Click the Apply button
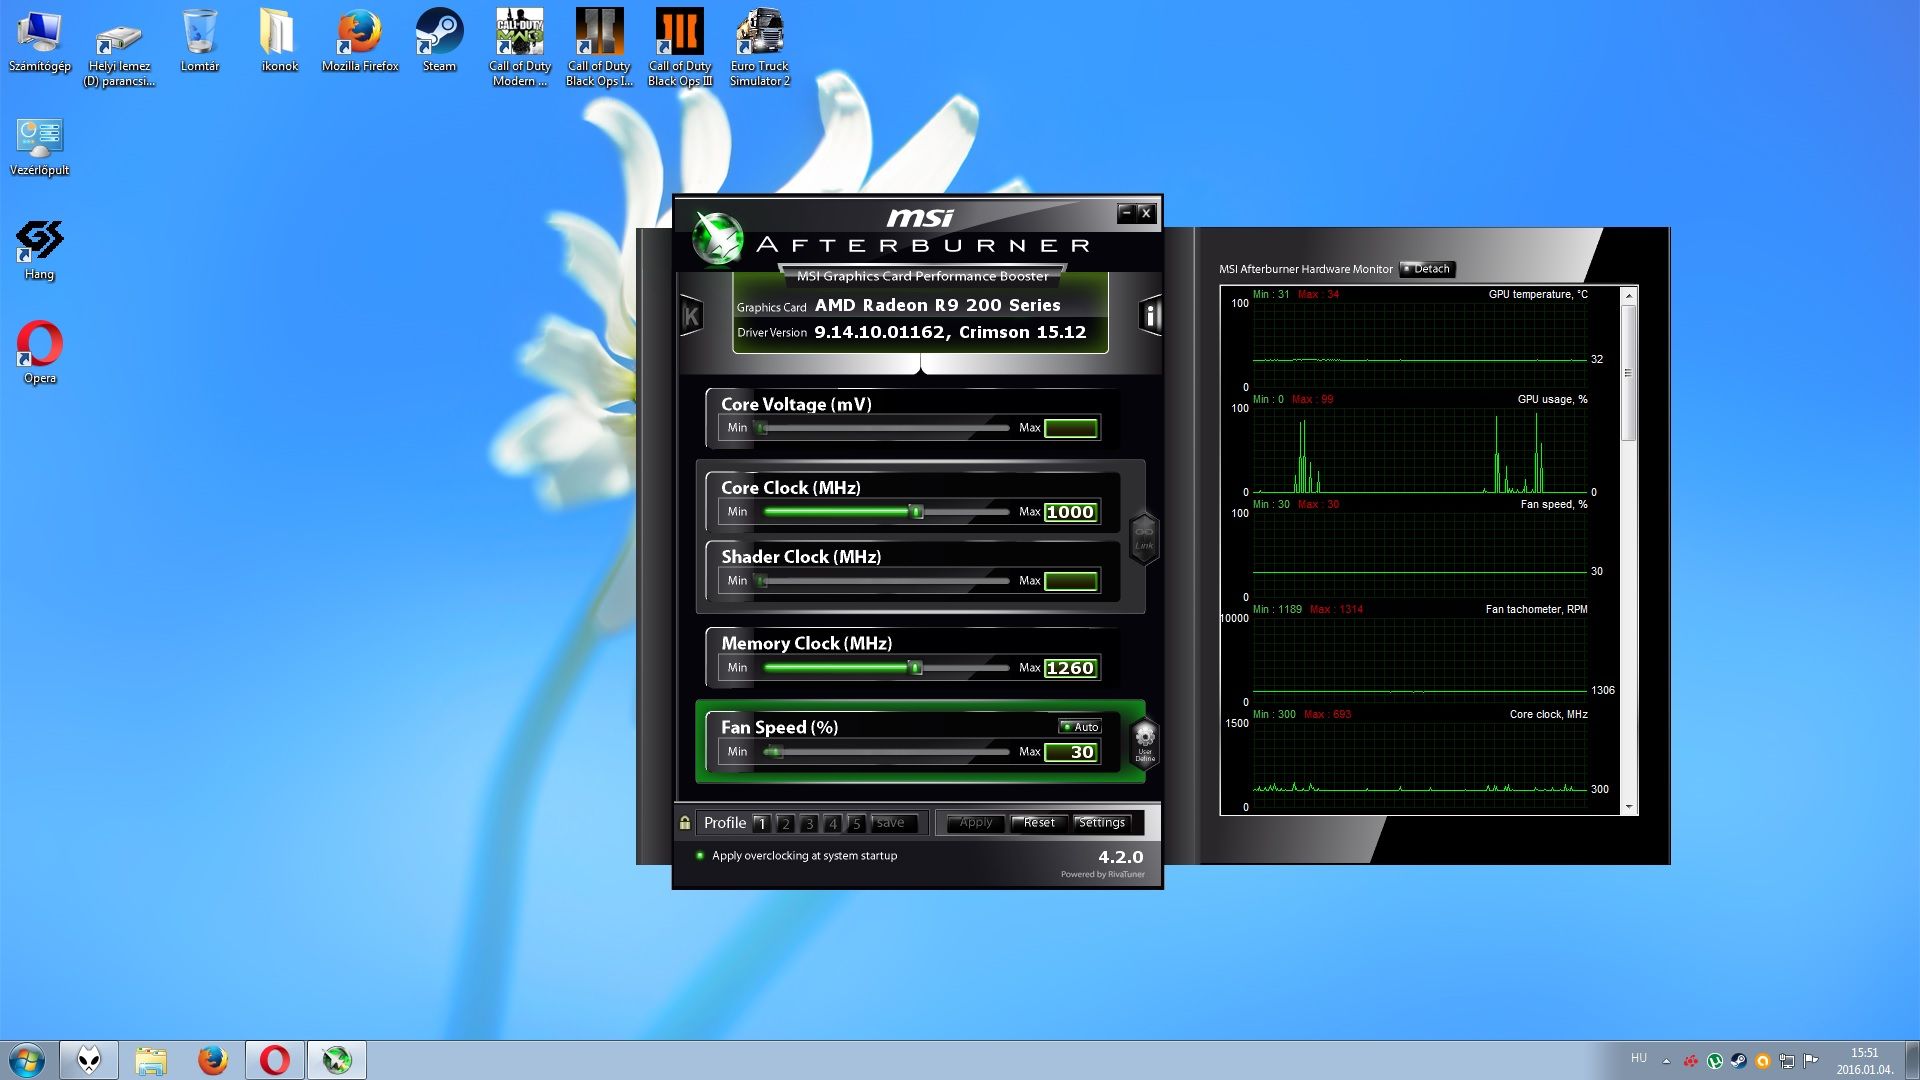Screen dimensions: 1920x1080 [x=976, y=823]
